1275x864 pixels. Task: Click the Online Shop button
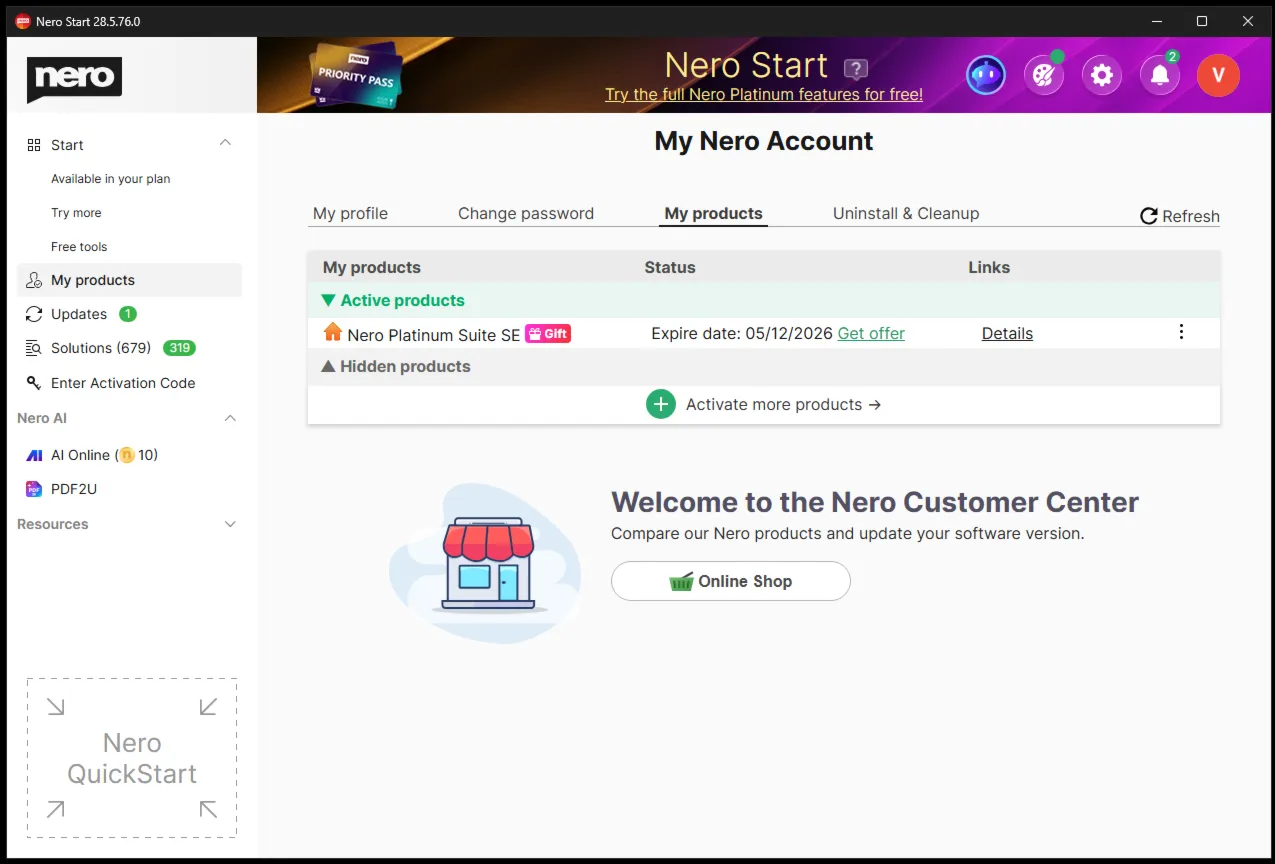coord(731,581)
